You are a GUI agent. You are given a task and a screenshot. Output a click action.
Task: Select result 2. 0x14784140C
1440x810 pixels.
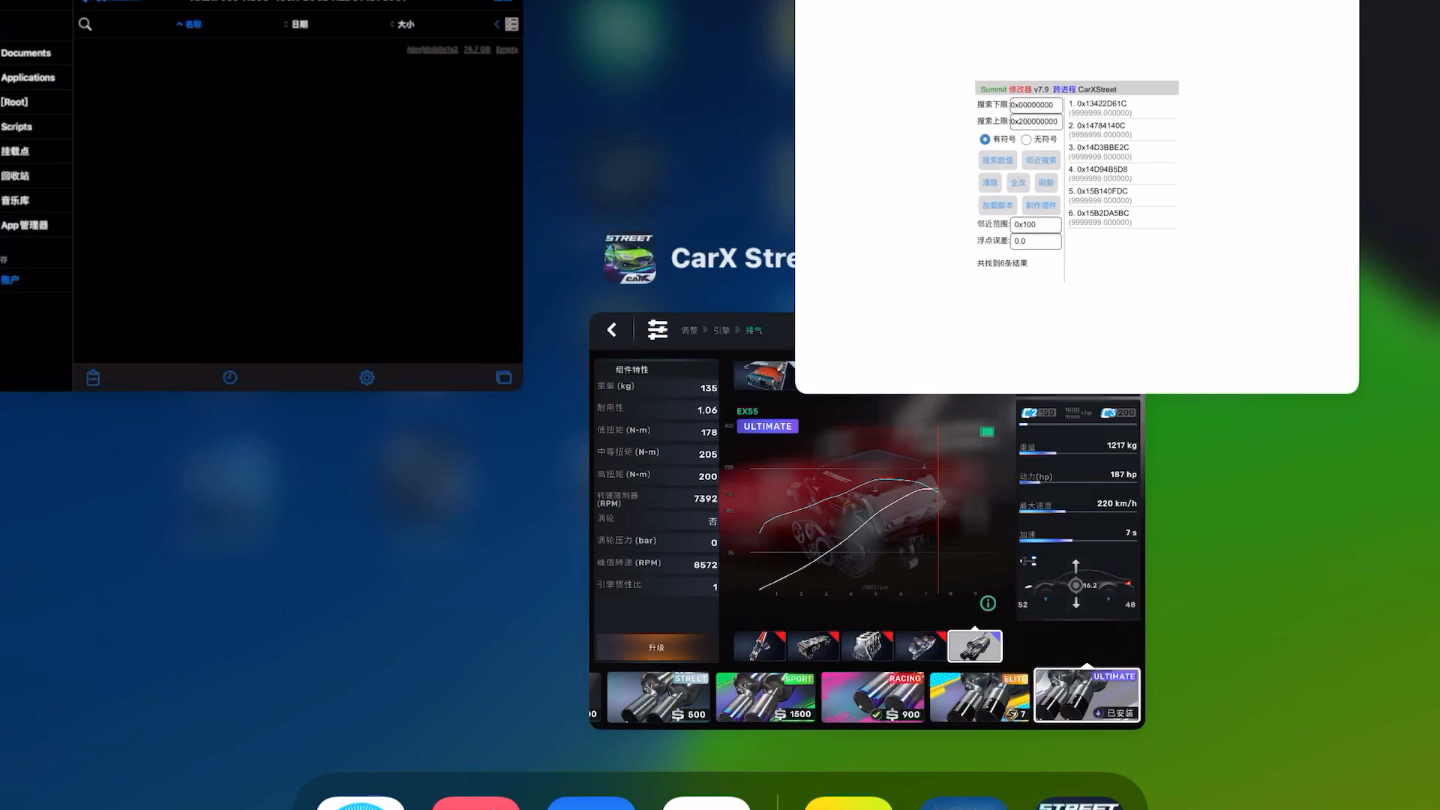[1121, 130]
